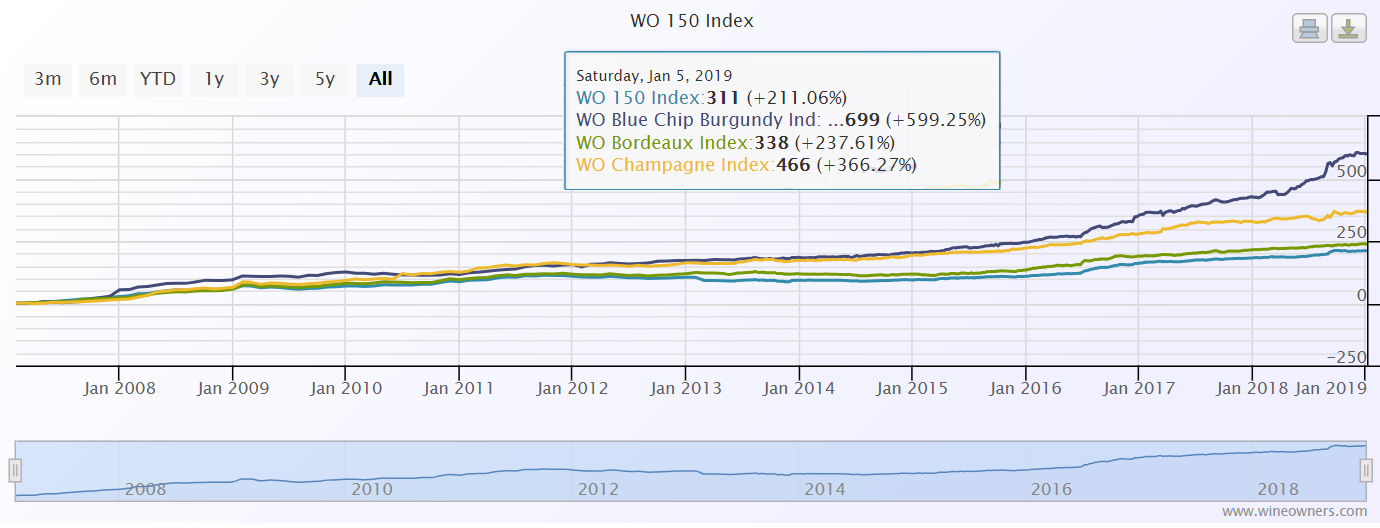The height and width of the screenshot is (528, 1380).
Task: Click the download chart icon
Action: click(1349, 29)
